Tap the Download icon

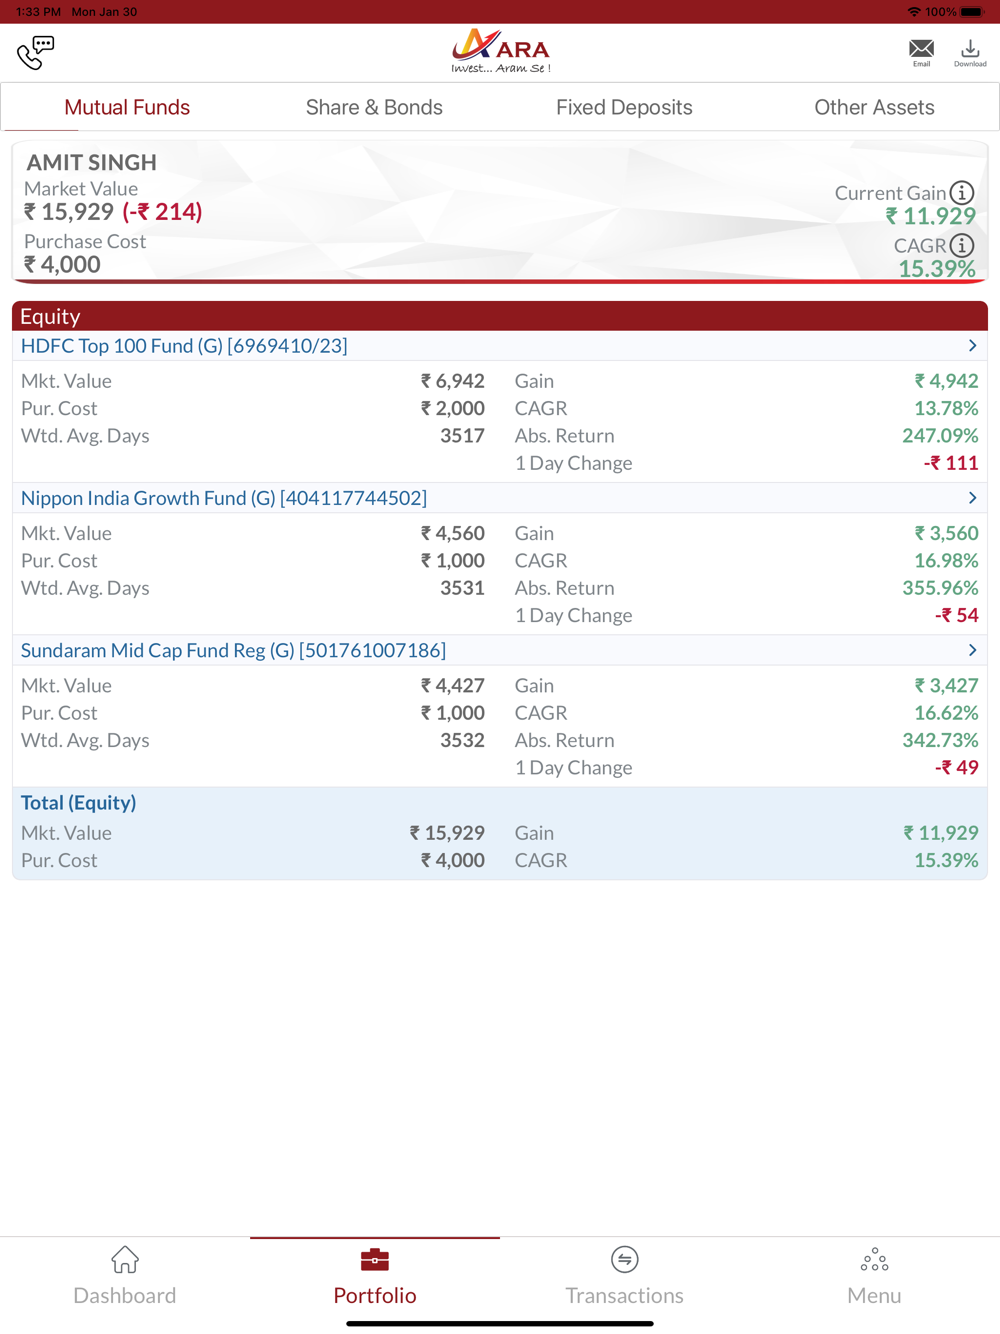coord(970,48)
